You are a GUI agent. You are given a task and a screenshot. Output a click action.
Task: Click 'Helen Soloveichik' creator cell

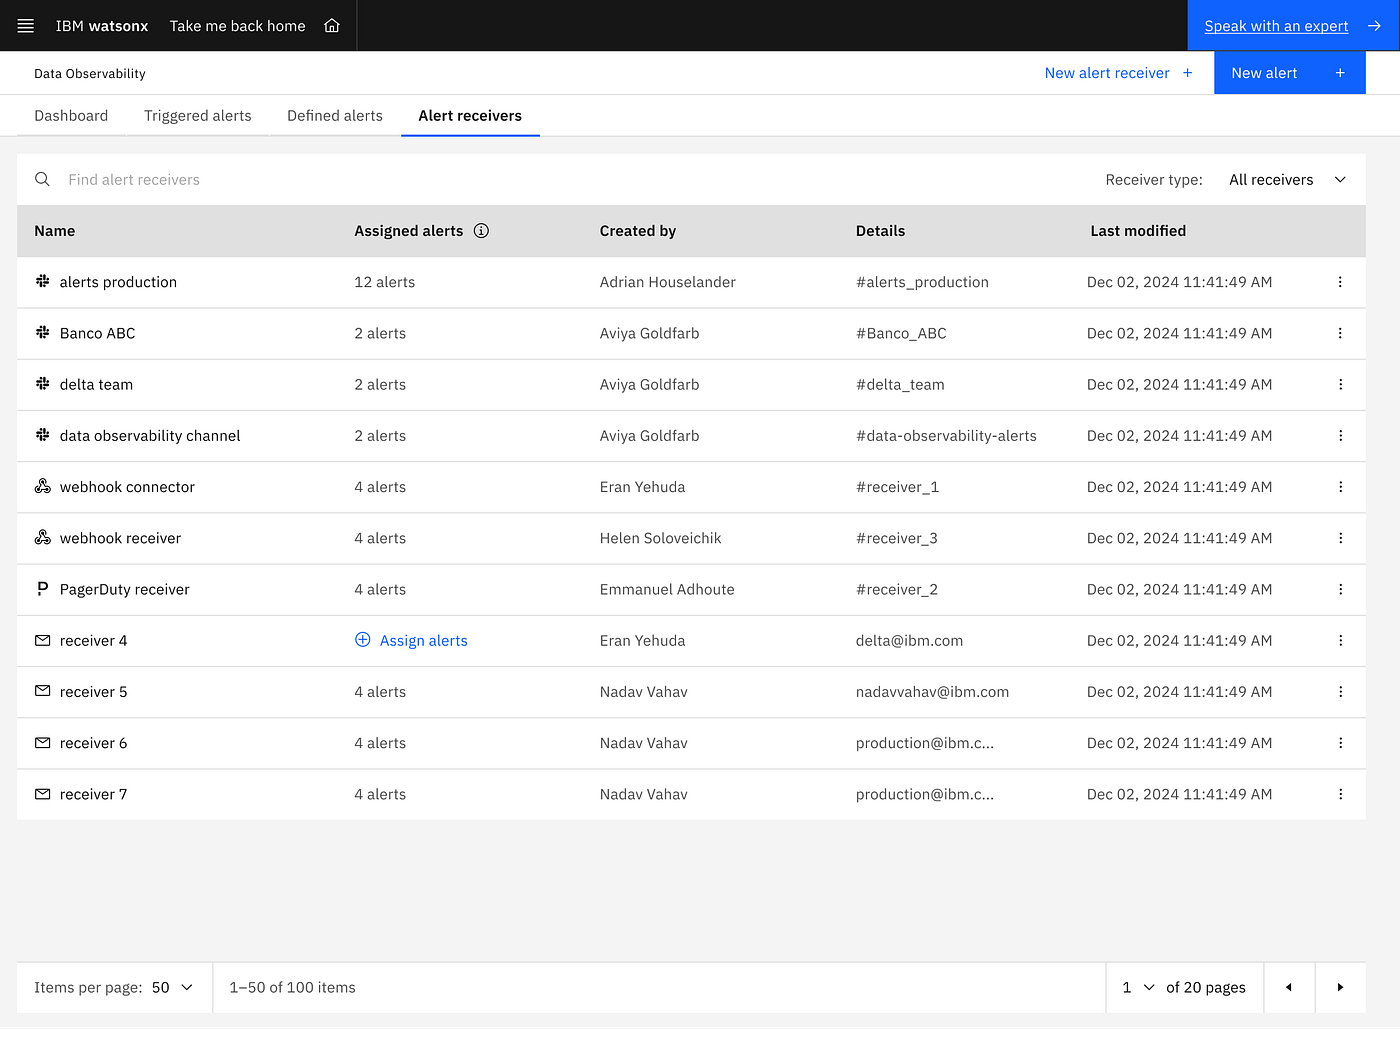661,538
